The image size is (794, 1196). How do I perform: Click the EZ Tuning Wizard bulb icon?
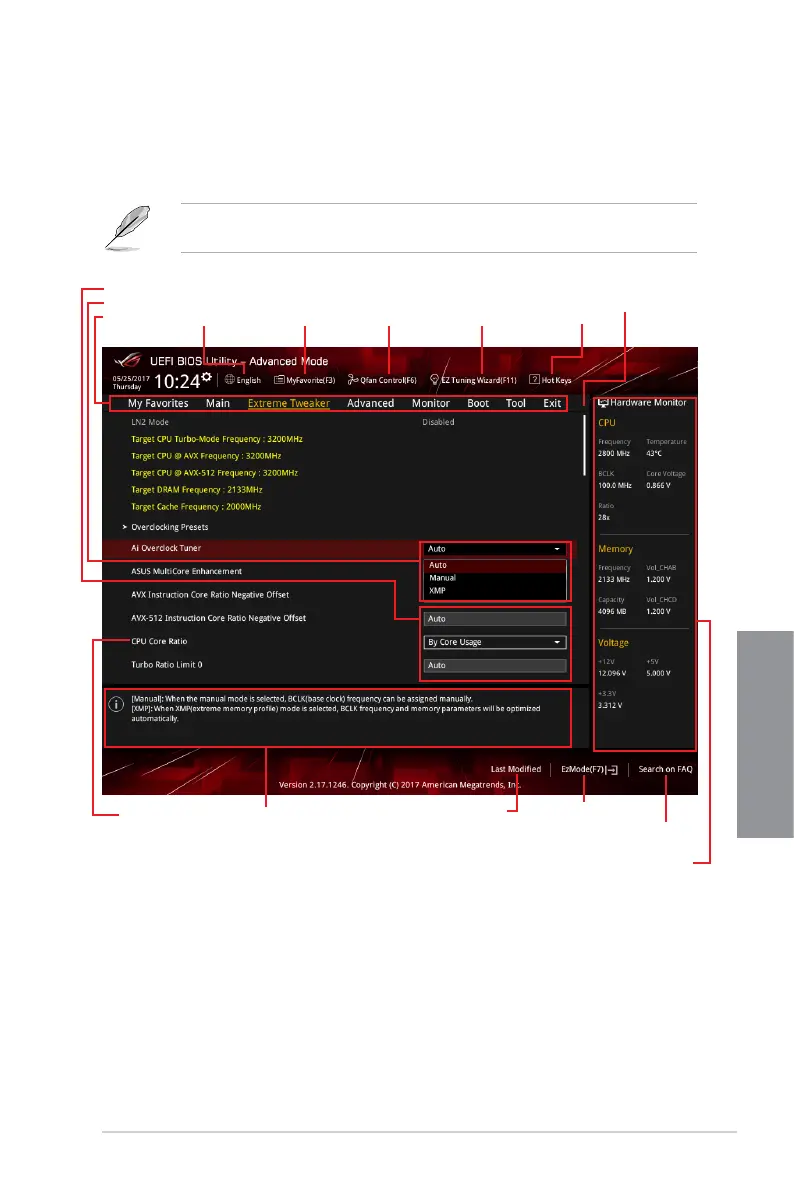tap(435, 380)
